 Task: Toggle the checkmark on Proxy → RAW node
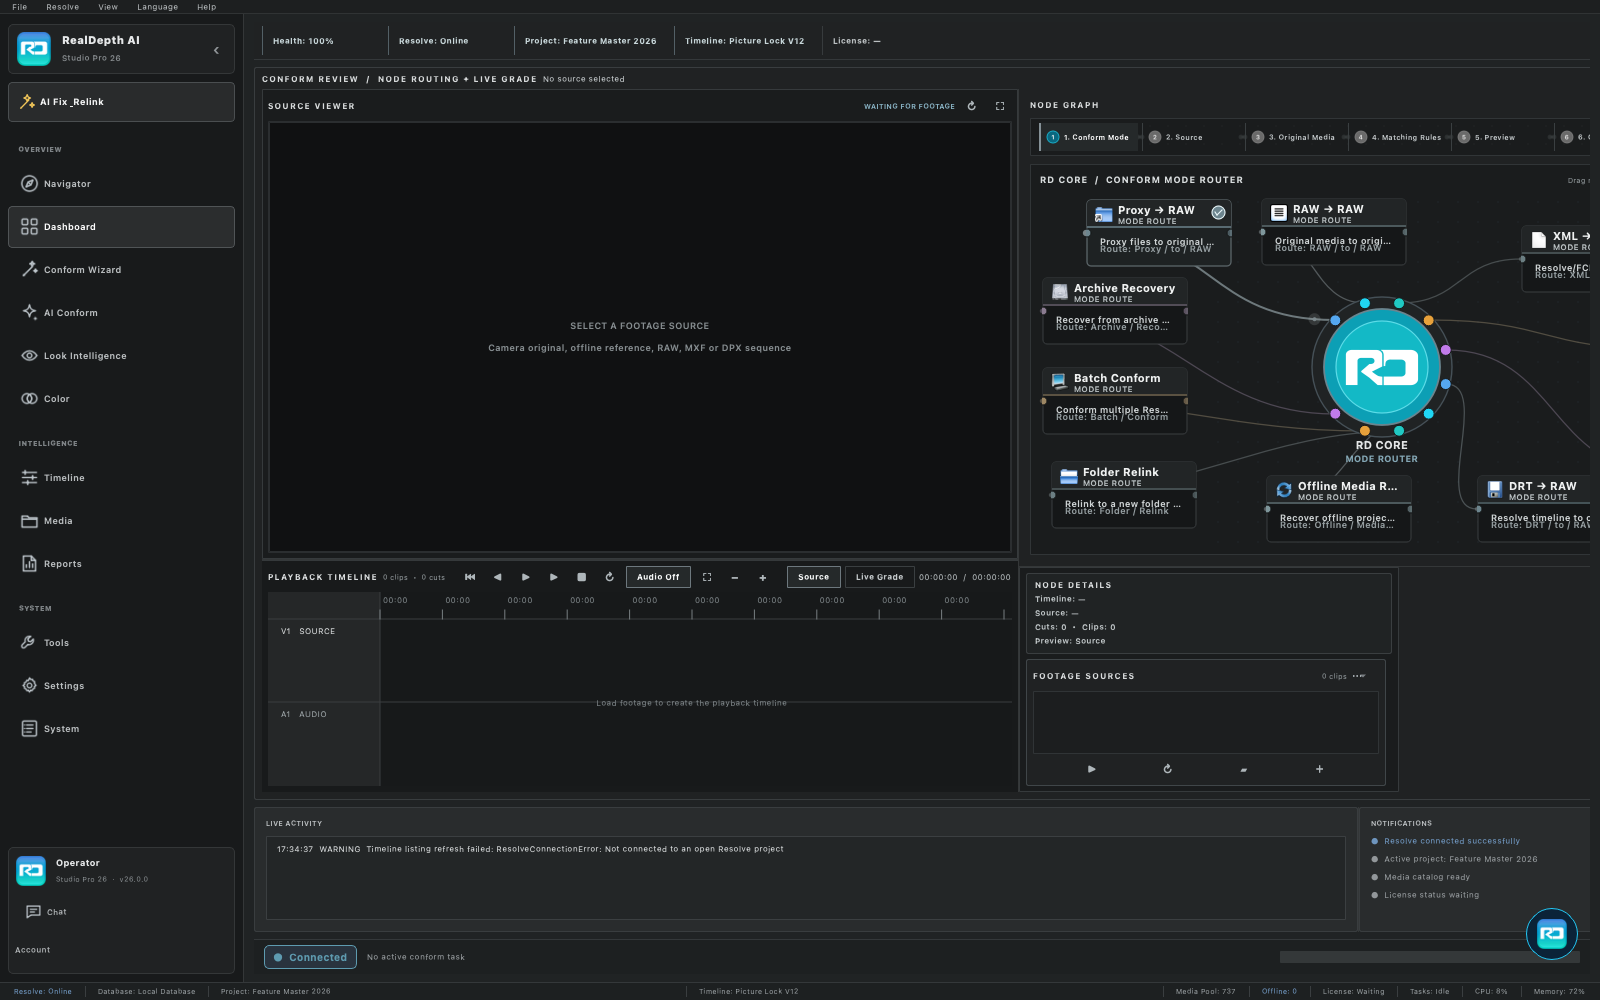tap(1219, 212)
